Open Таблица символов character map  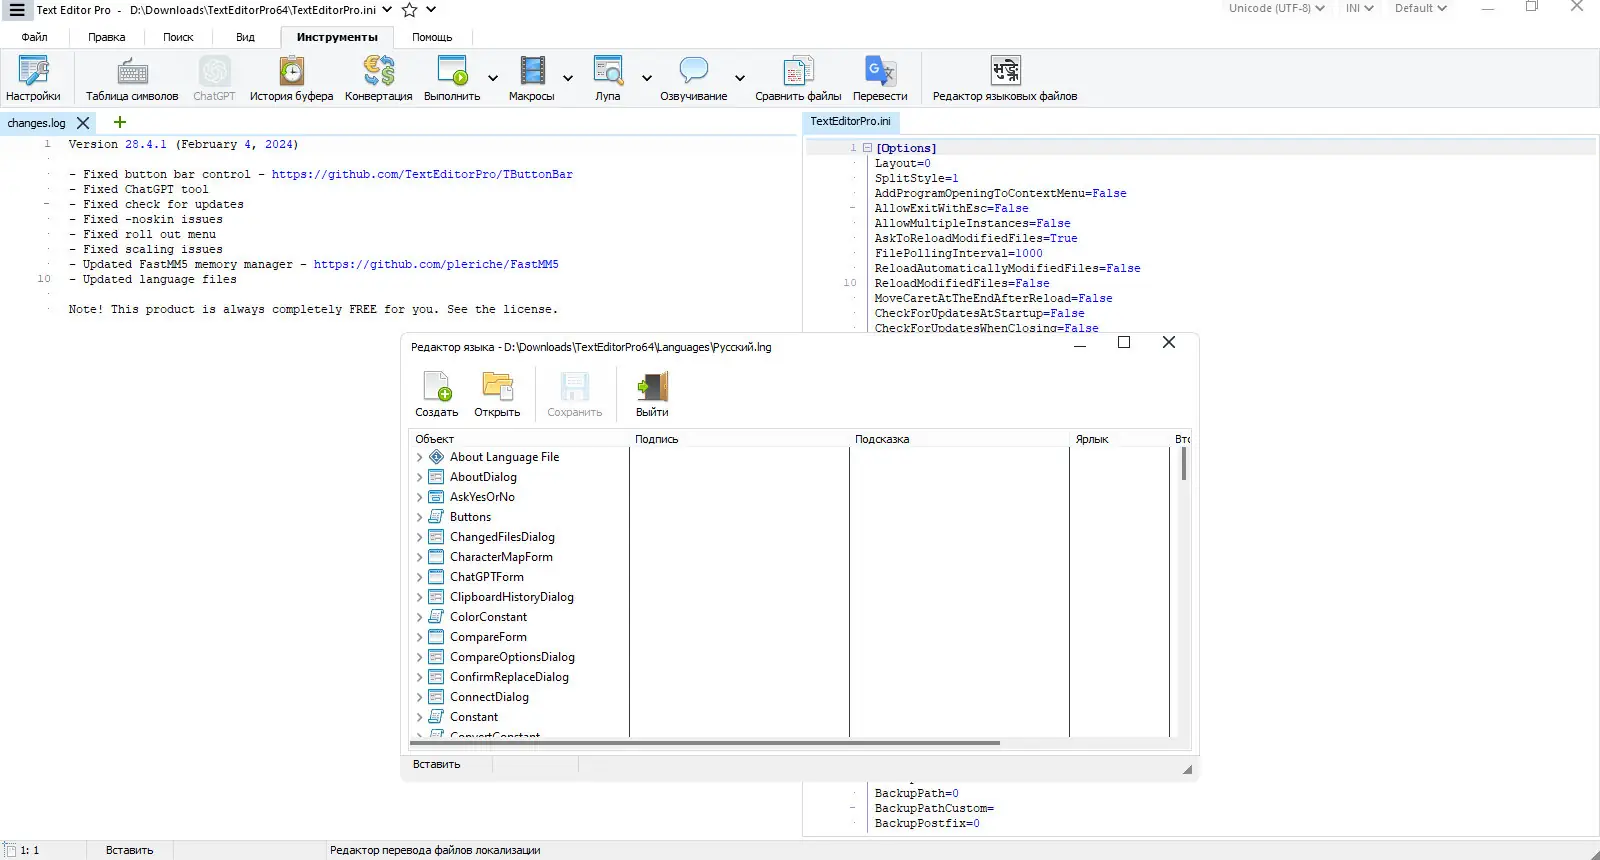coord(132,79)
